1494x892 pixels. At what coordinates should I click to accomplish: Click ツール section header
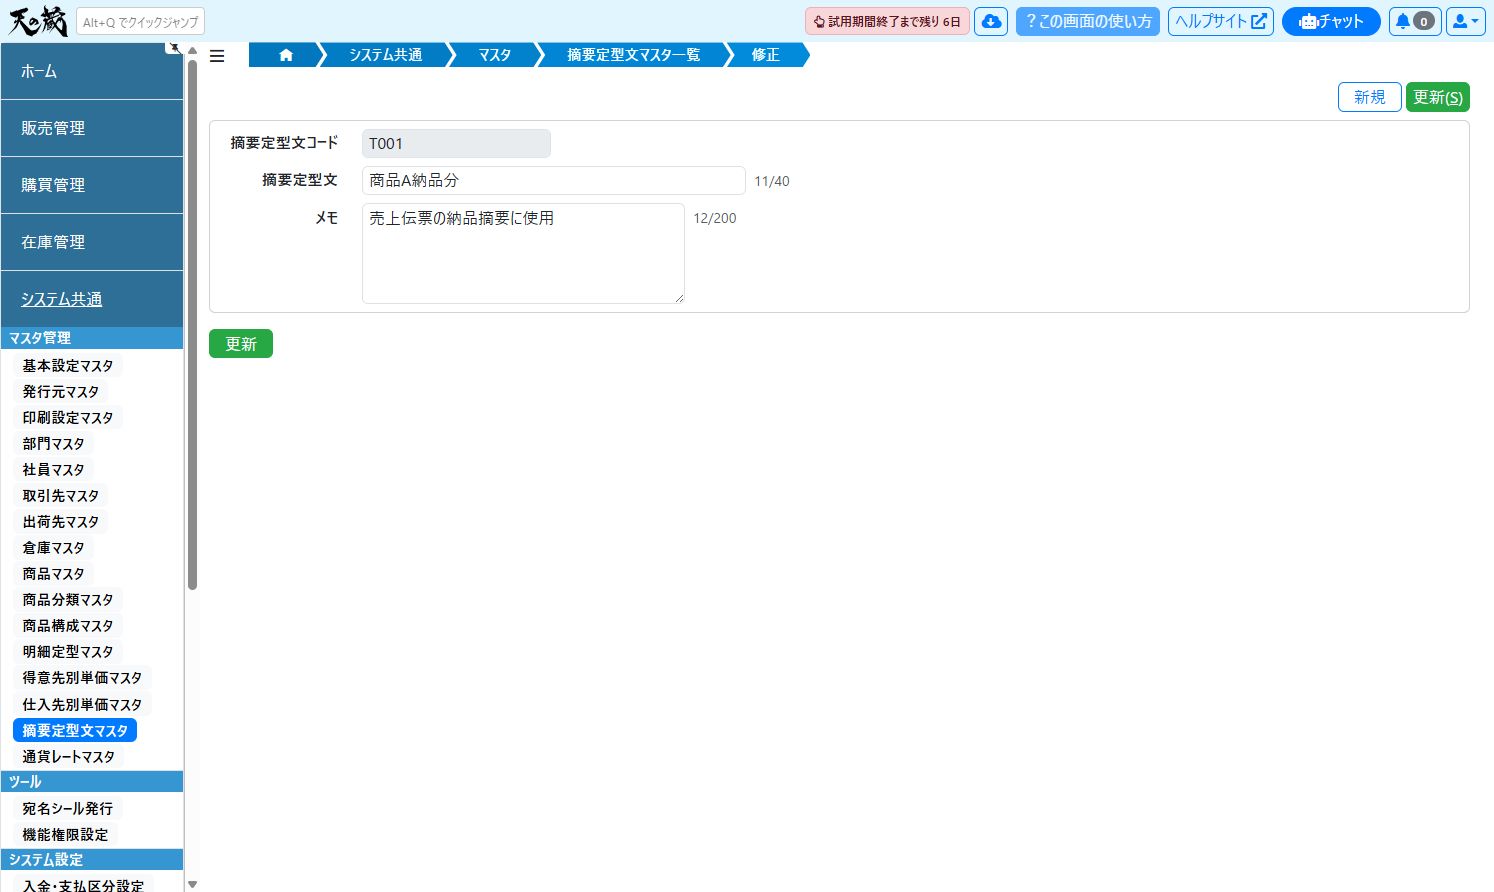pos(92,782)
